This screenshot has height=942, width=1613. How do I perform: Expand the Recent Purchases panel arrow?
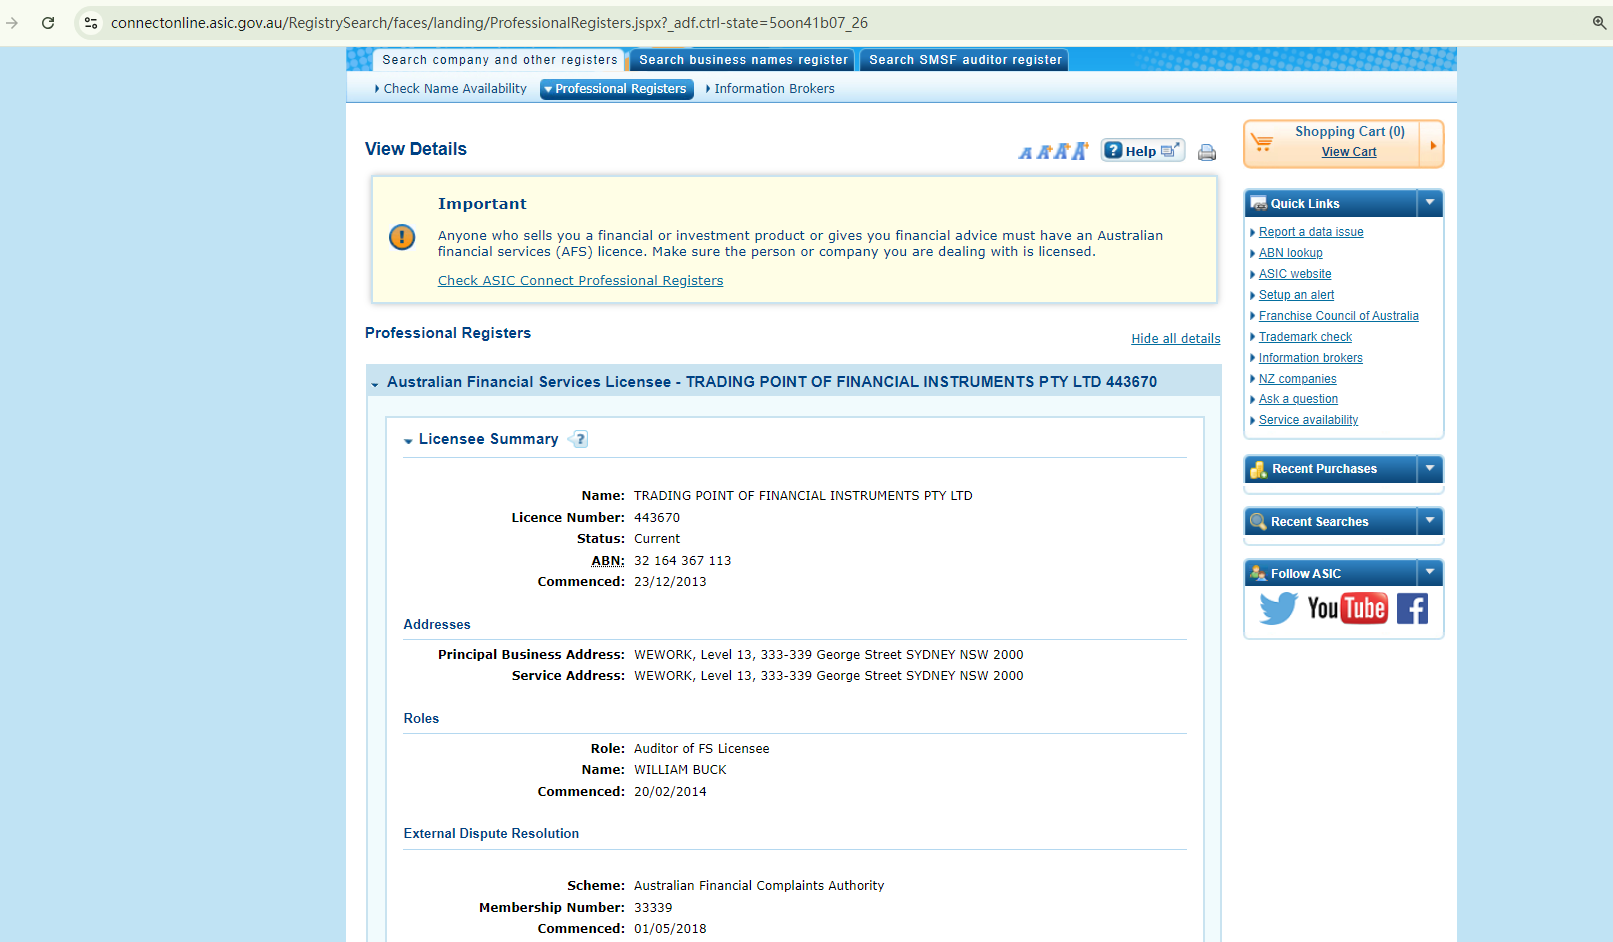click(x=1430, y=468)
